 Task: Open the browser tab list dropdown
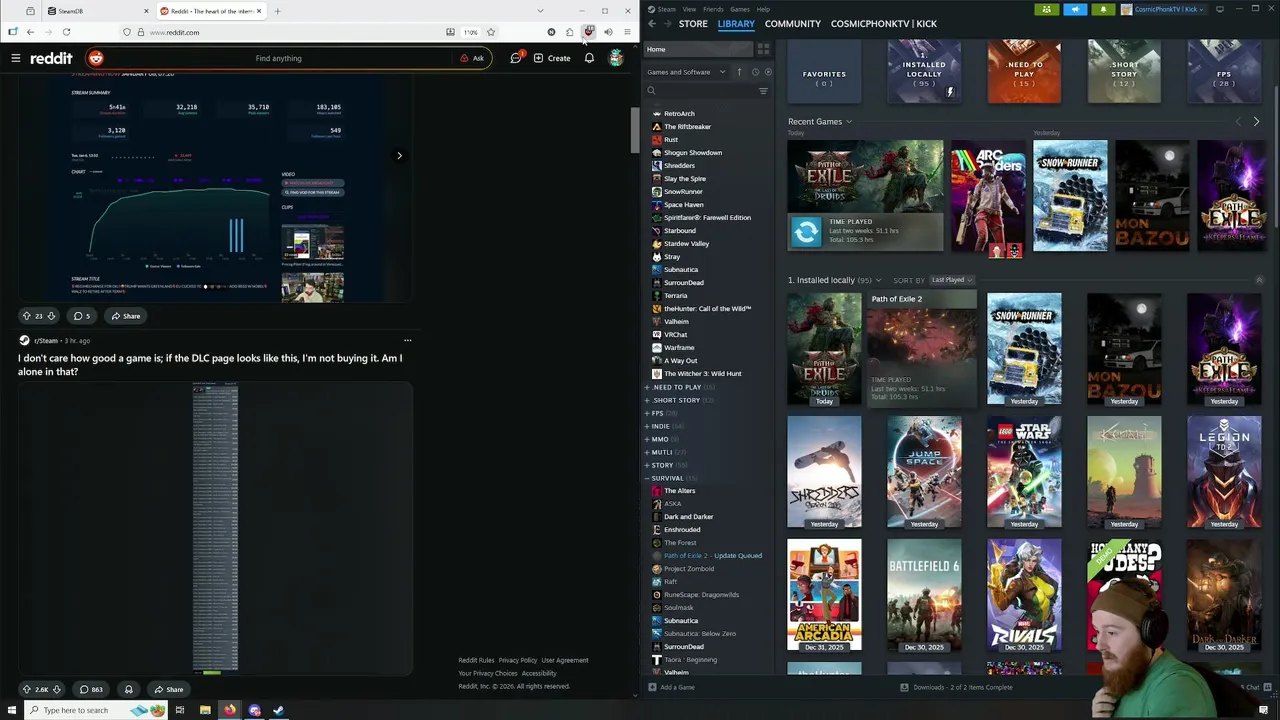pyautogui.click(x=540, y=11)
